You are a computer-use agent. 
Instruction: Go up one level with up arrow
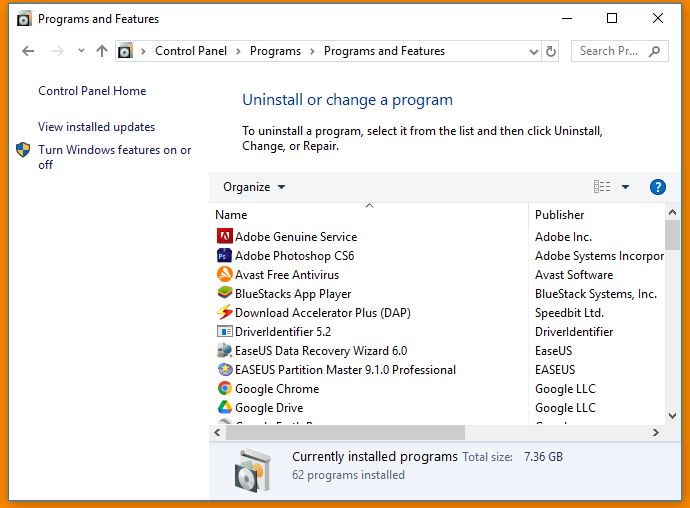click(102, 51)
